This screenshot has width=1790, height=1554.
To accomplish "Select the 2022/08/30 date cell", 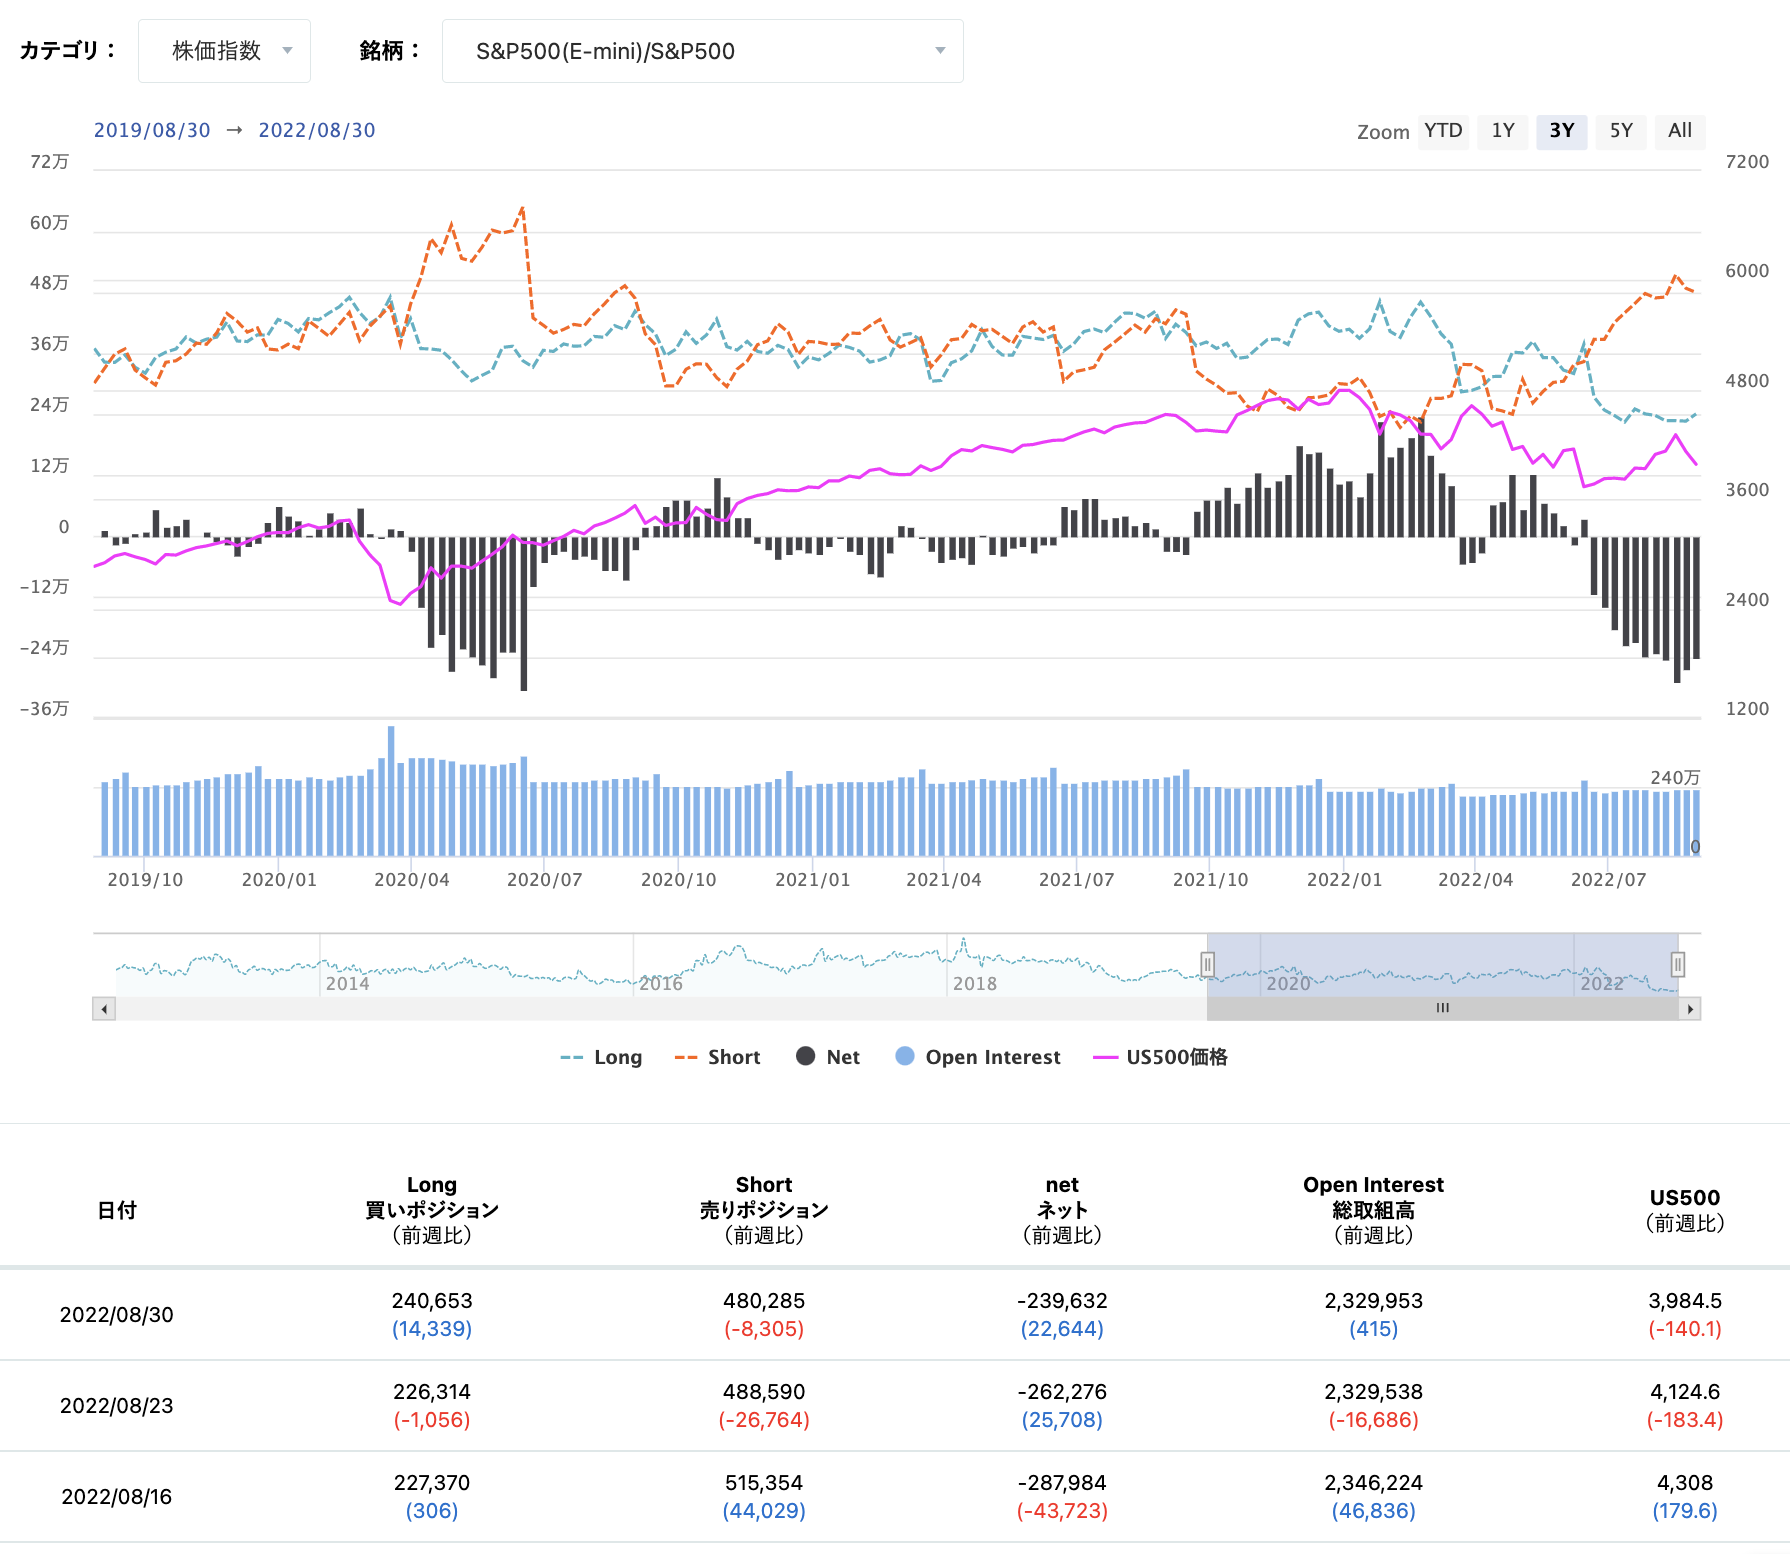I will [117, 1315].
